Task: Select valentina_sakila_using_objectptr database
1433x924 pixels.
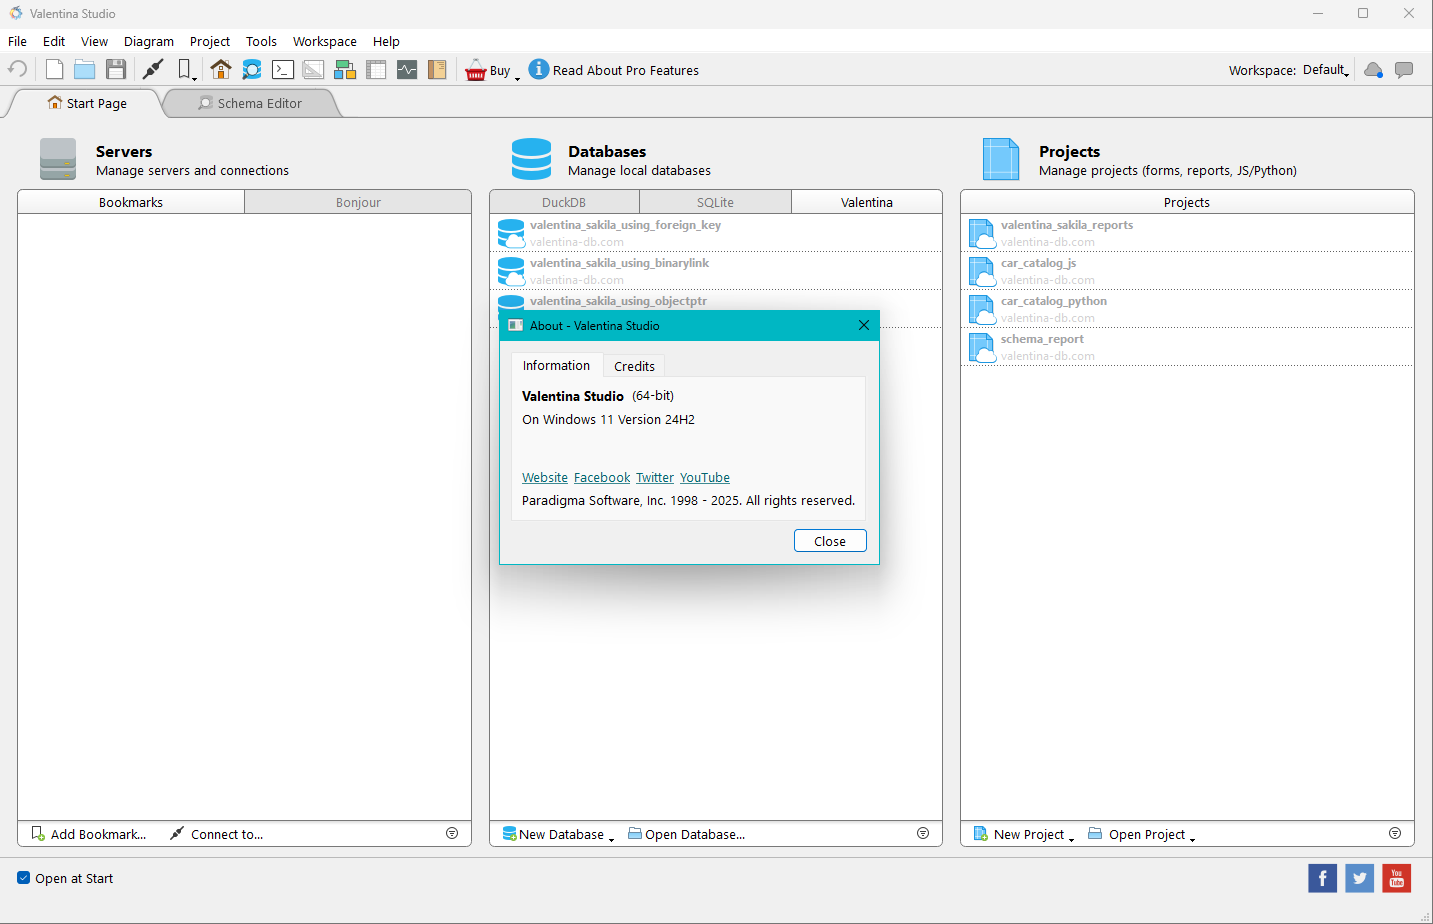Action: point(716,302)
